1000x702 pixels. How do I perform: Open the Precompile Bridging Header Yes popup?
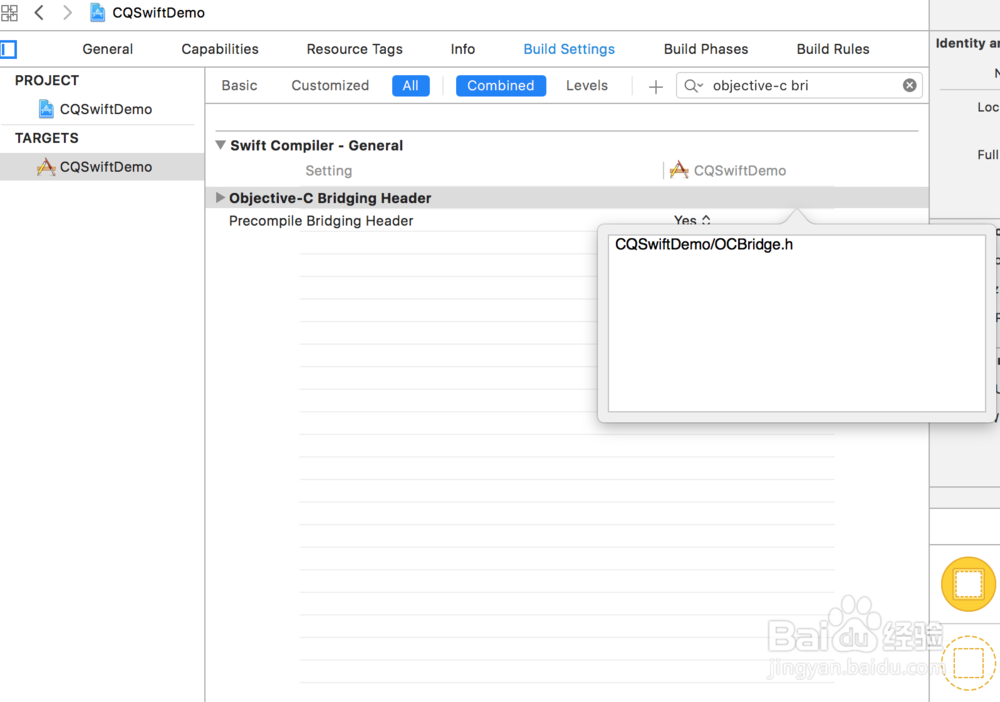click(x=692, y=220)
